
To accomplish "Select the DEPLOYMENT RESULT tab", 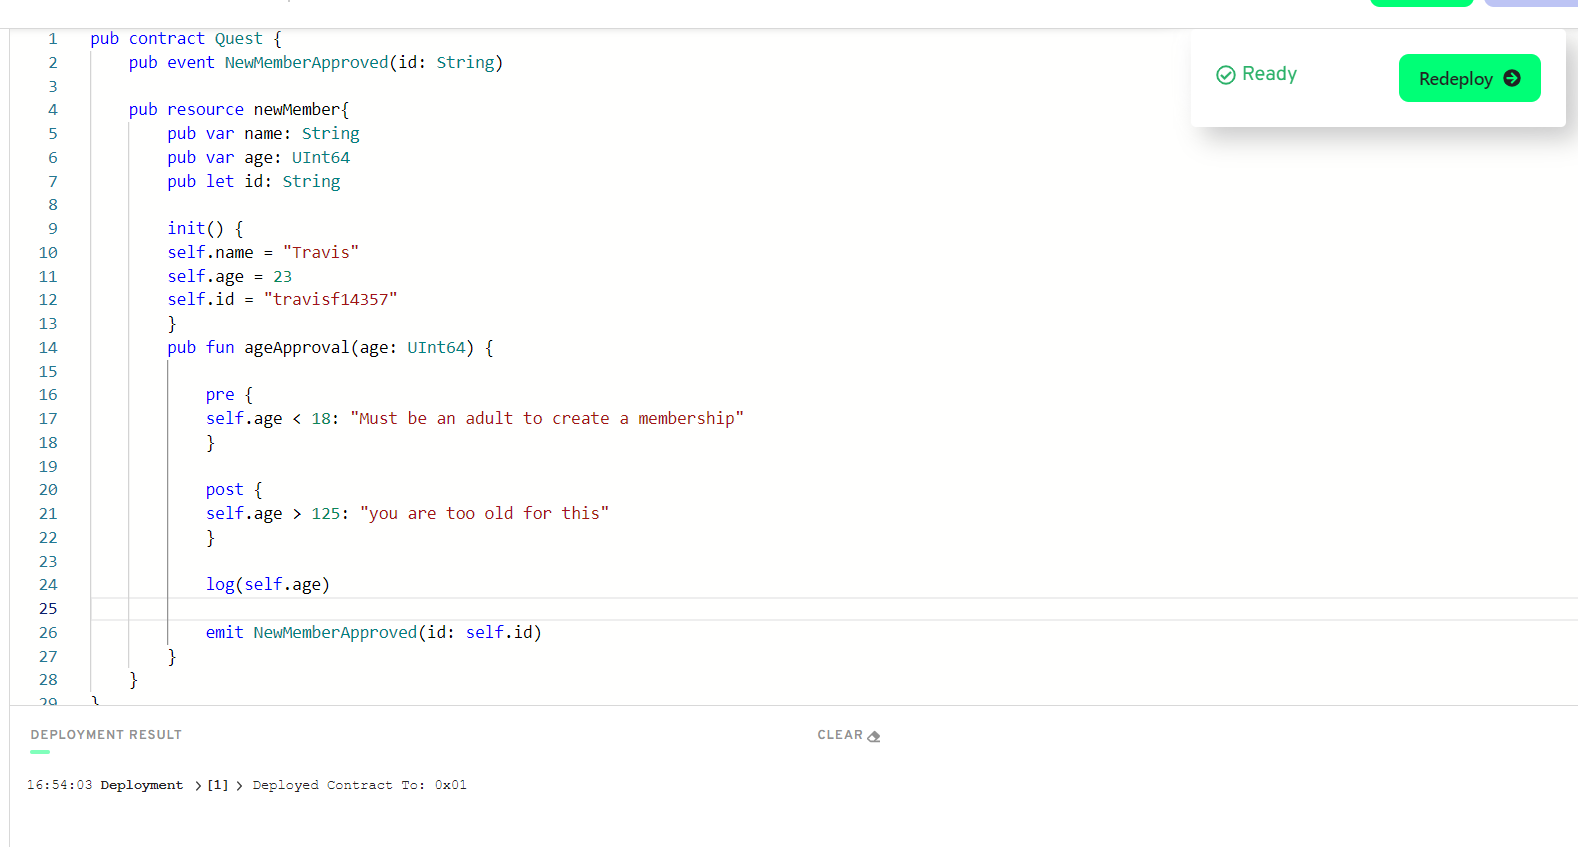I will coord(106,735).
